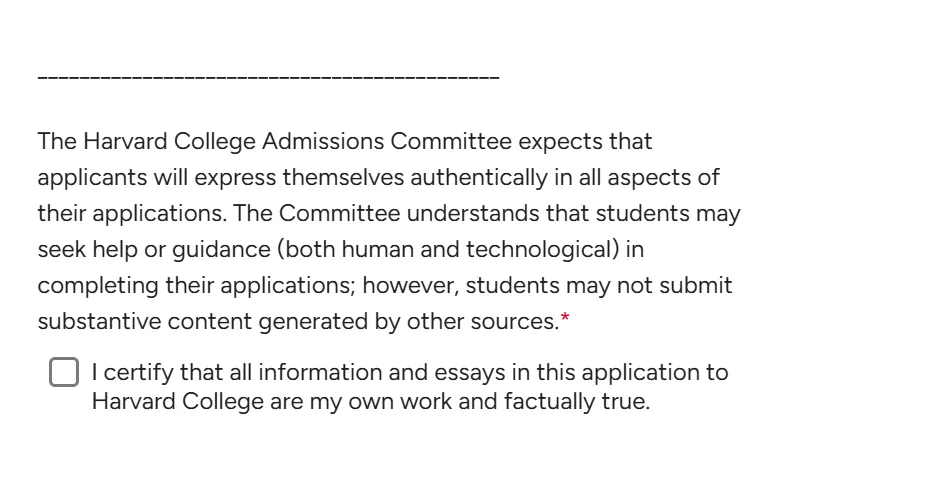Image resolution: width=930 pixels, height=483 pixels.
Task: Click the words 'this application to' in the label
Action: point(632,373)
